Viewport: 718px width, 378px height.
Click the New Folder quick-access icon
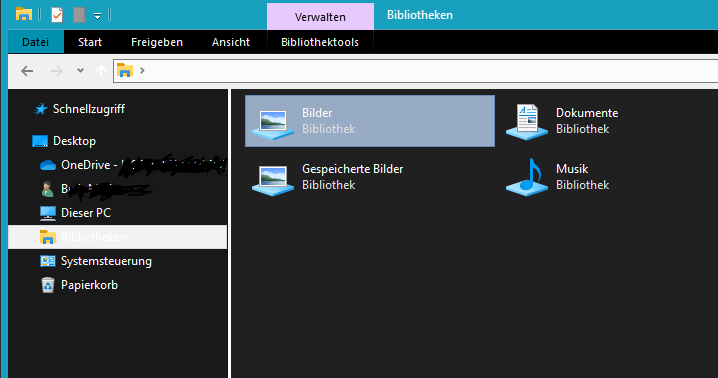pos(79,15)
